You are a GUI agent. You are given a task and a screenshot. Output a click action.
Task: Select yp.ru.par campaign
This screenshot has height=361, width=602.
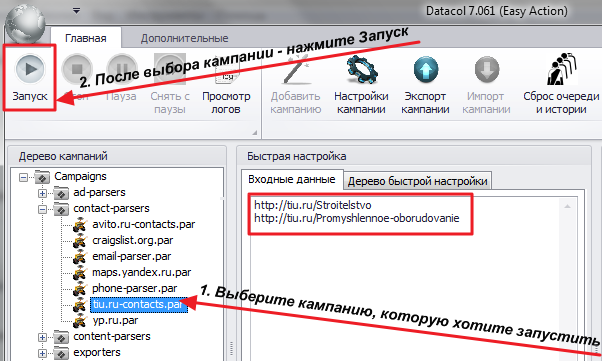coord(115,320)
